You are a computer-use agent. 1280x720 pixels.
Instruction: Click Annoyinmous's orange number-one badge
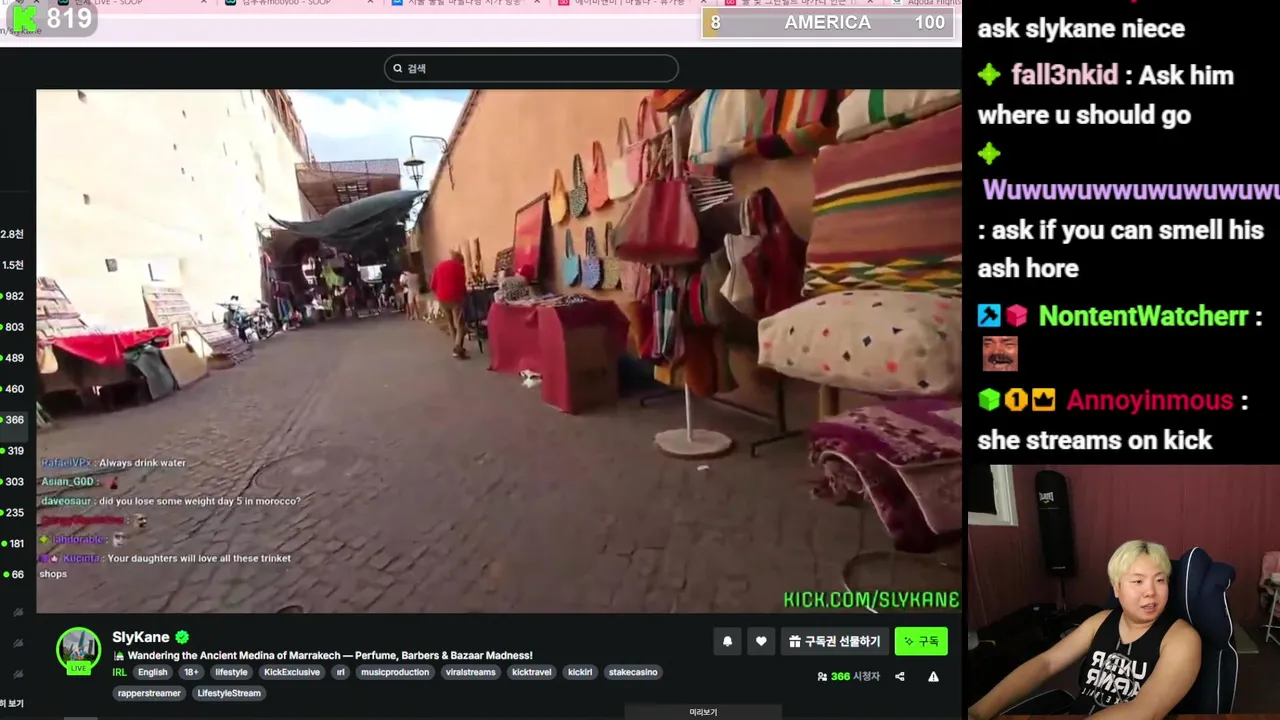click(1016, 400)
